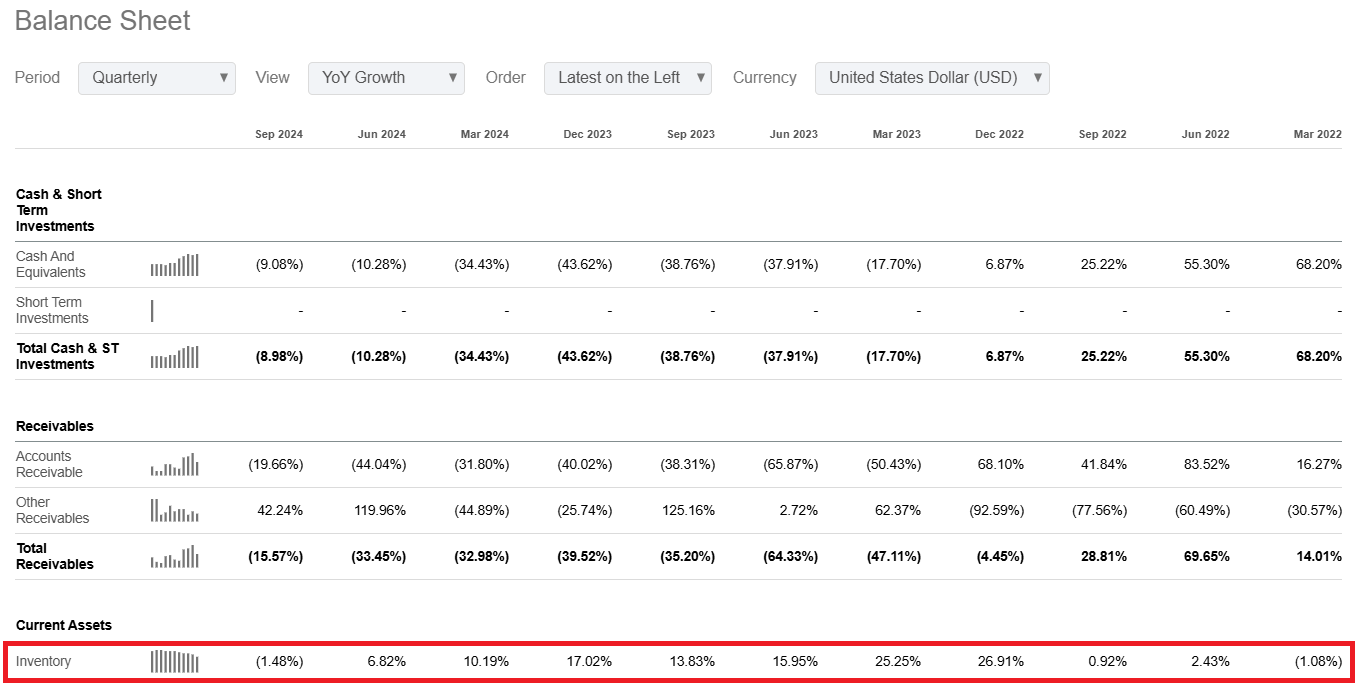
Task: Select the Inventory row label
Action: click(44, 662)
